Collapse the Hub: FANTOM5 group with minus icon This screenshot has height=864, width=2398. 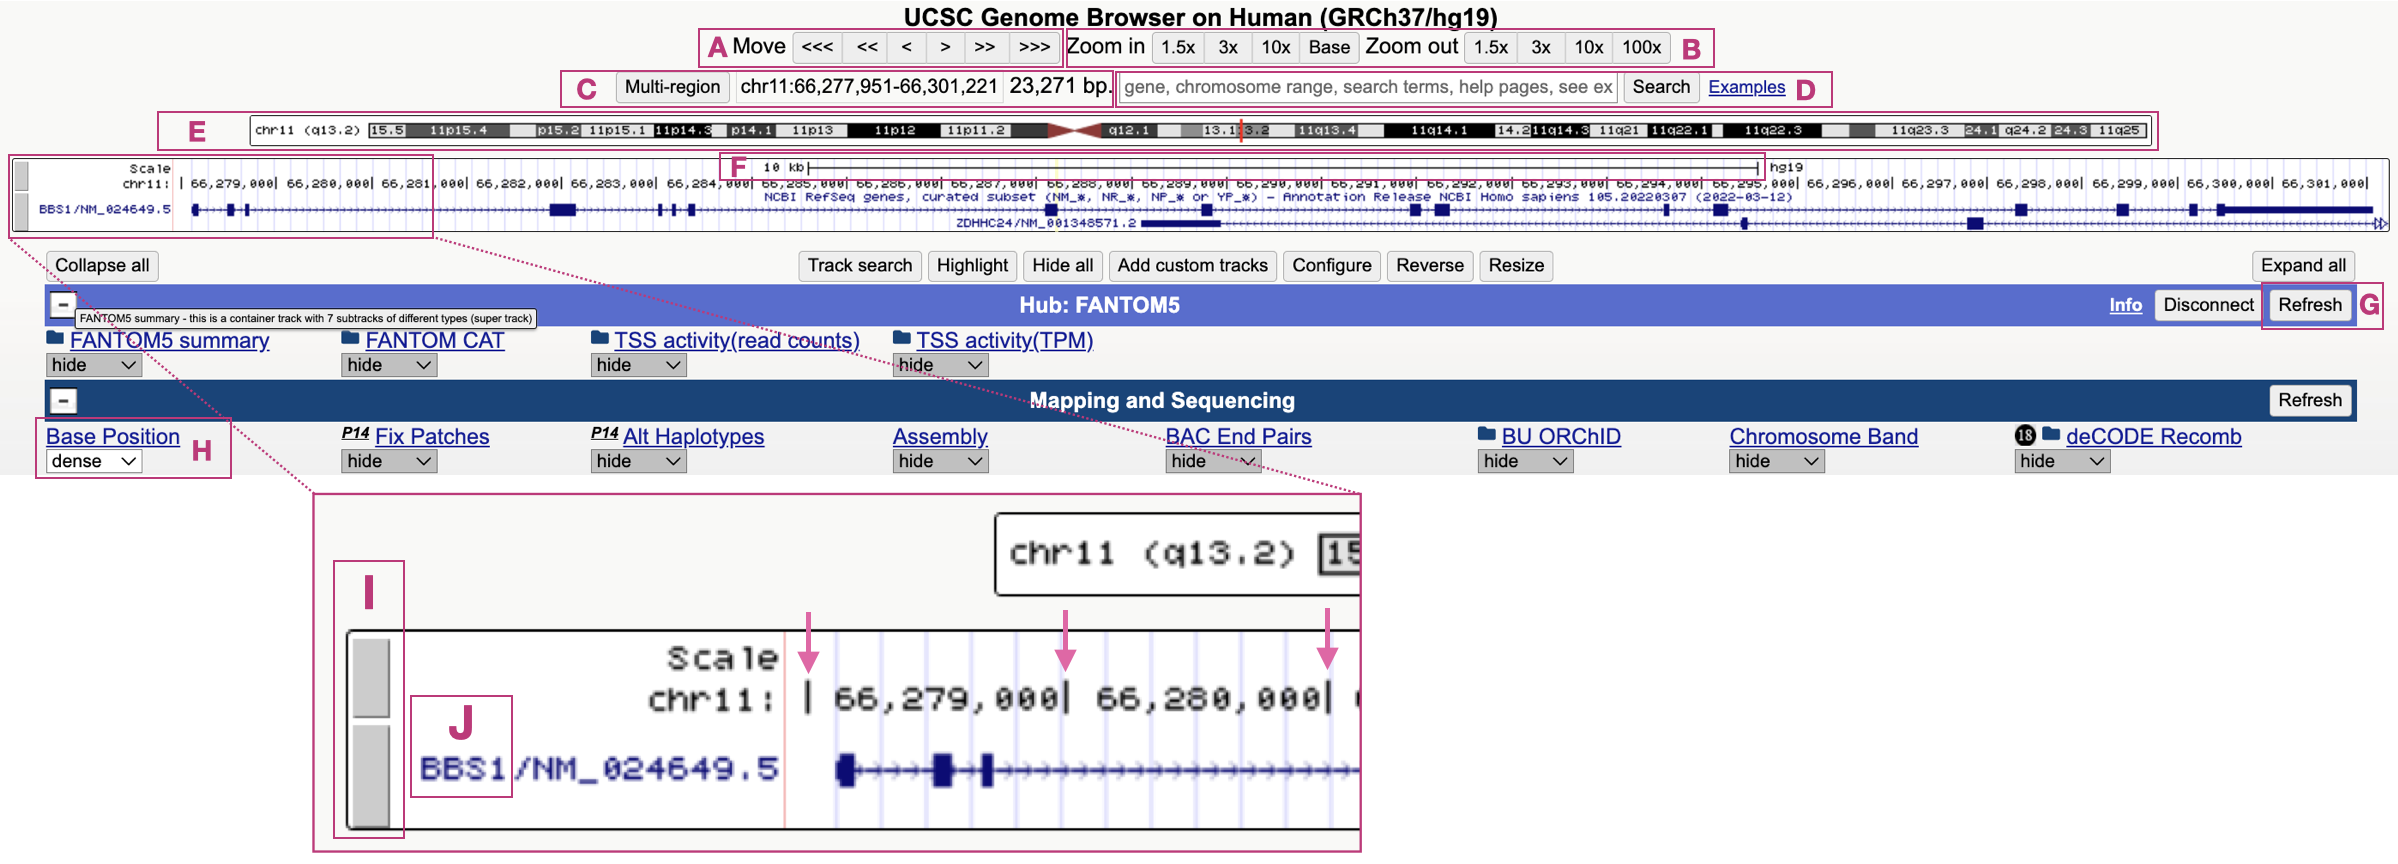(63, 304)
